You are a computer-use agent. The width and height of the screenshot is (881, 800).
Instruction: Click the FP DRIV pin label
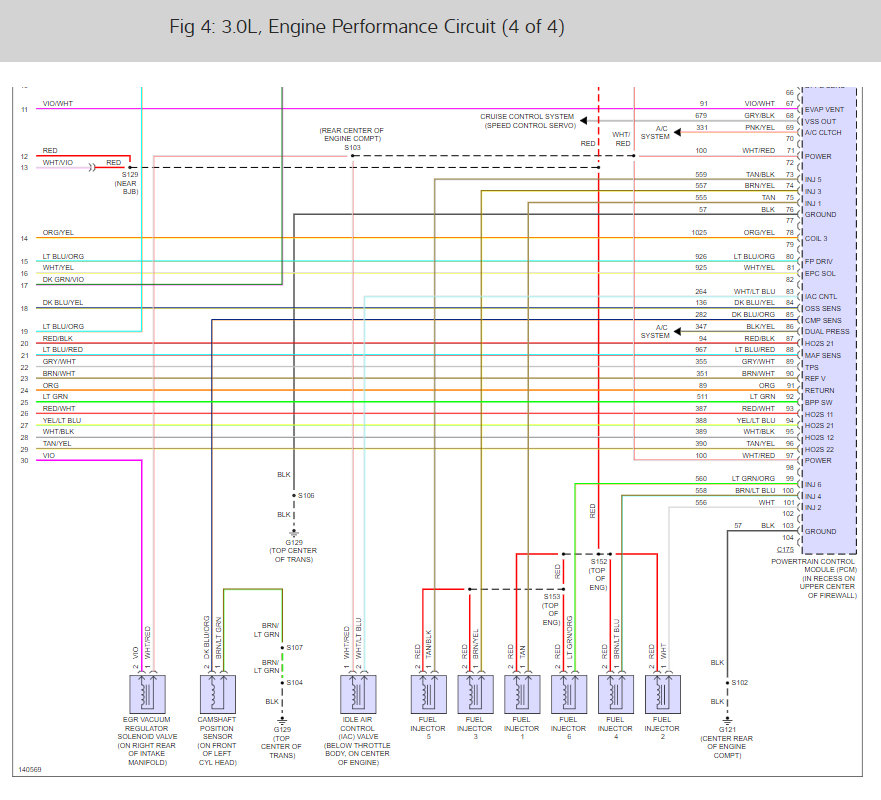pyautogui.click(x=819, y=262)
